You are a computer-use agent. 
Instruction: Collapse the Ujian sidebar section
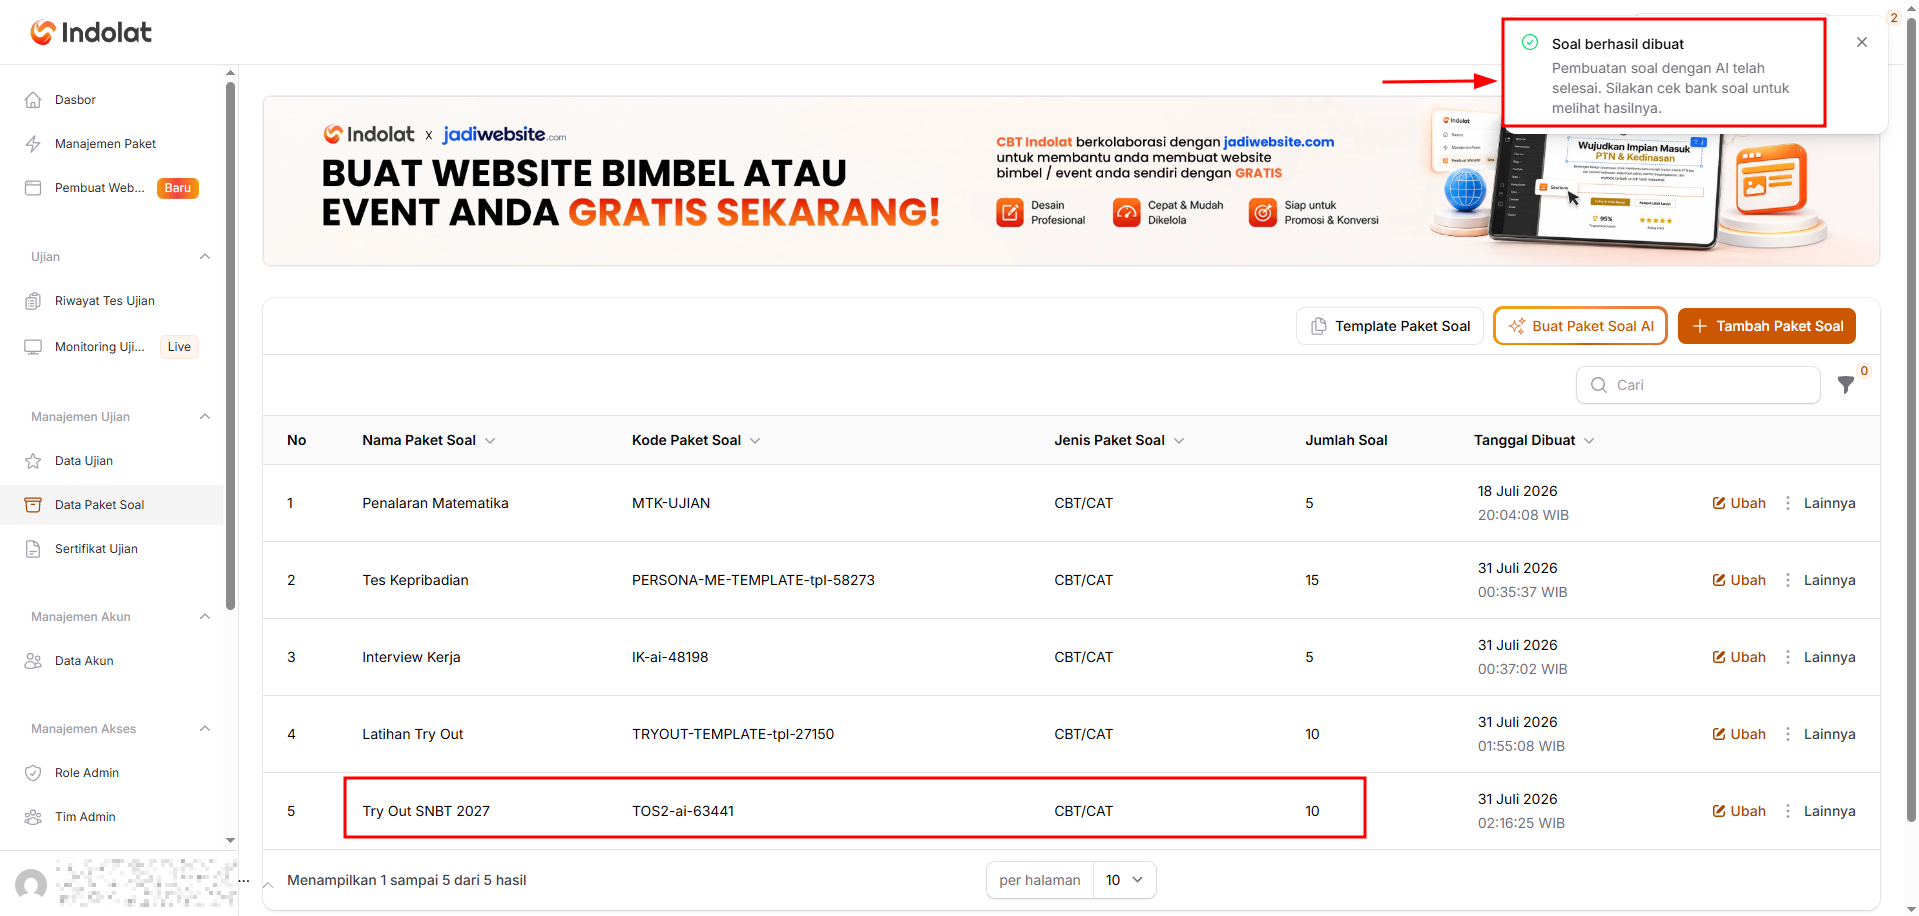205,257
